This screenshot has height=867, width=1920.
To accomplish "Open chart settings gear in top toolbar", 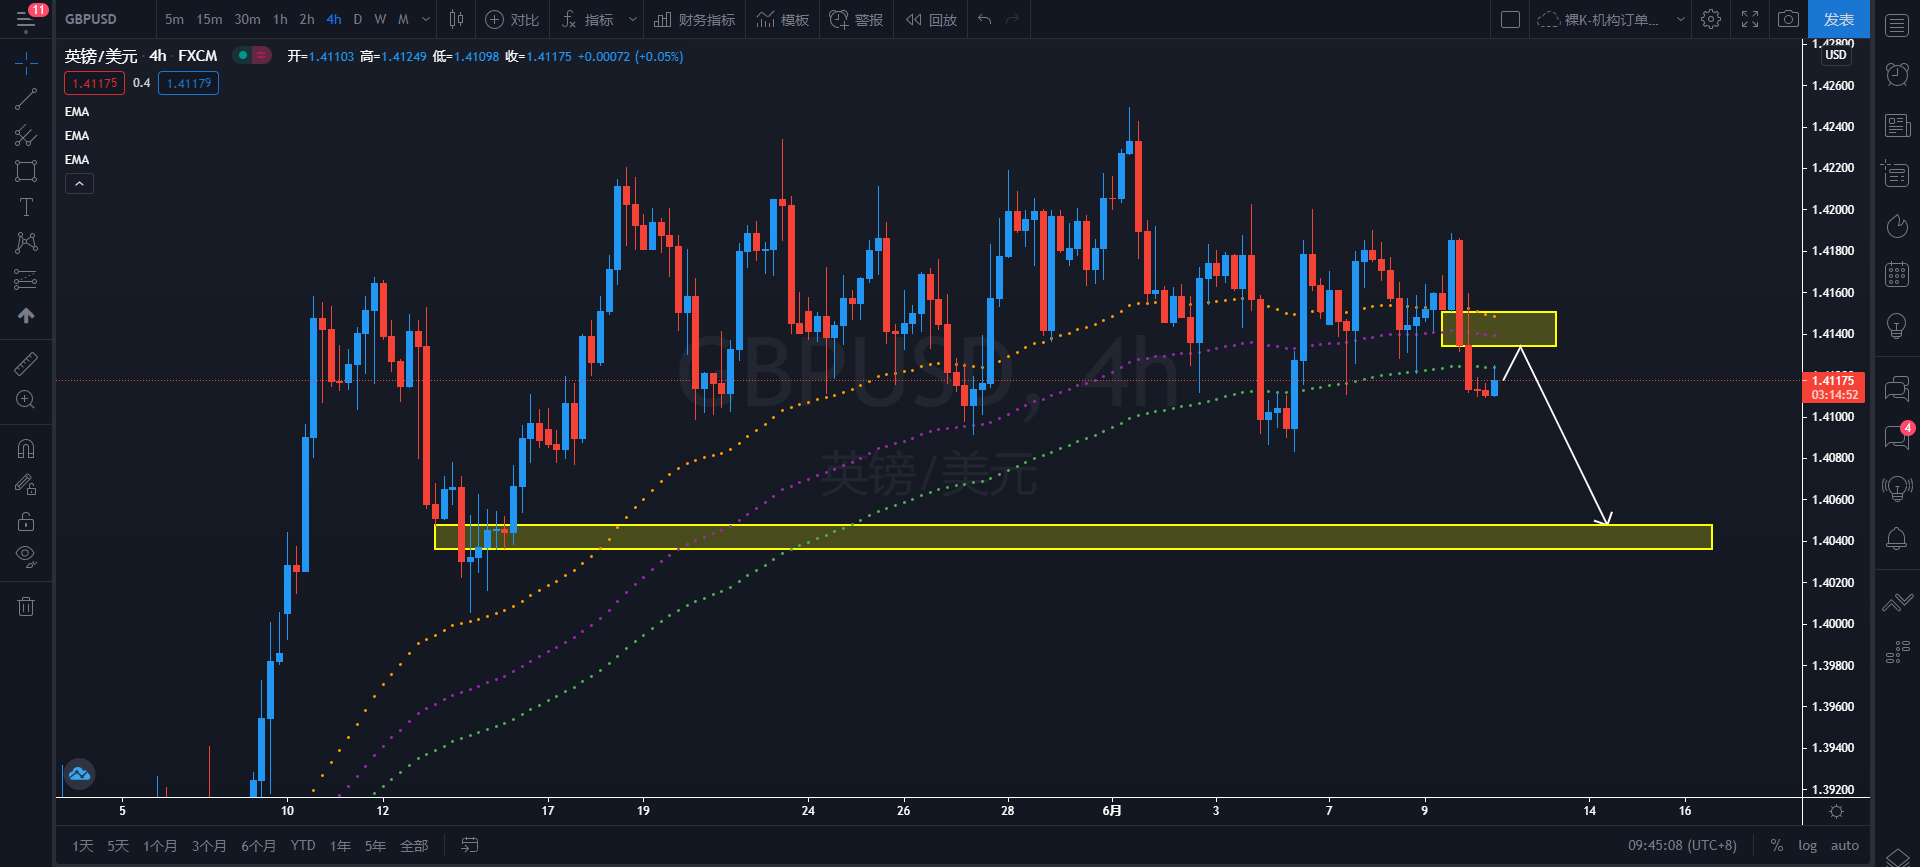I will pyautogui.click(x=1711, y=19).
